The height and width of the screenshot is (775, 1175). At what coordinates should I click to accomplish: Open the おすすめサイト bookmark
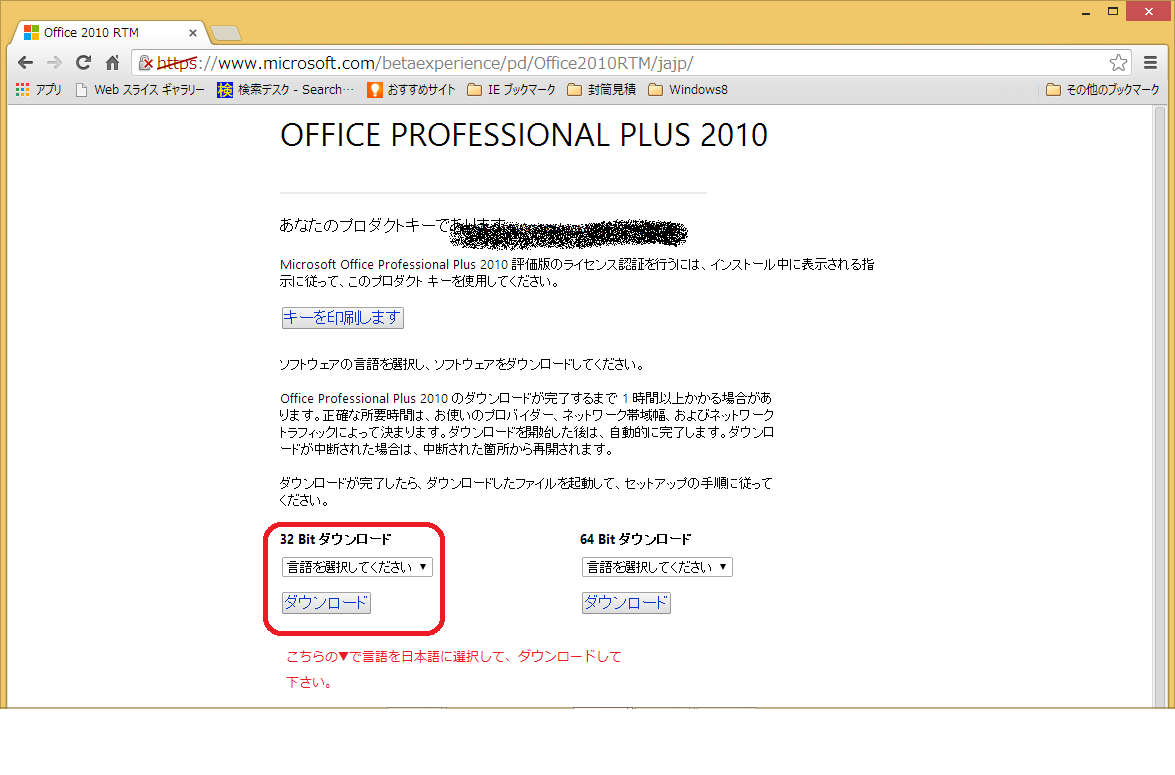click(x=411, y=89)
